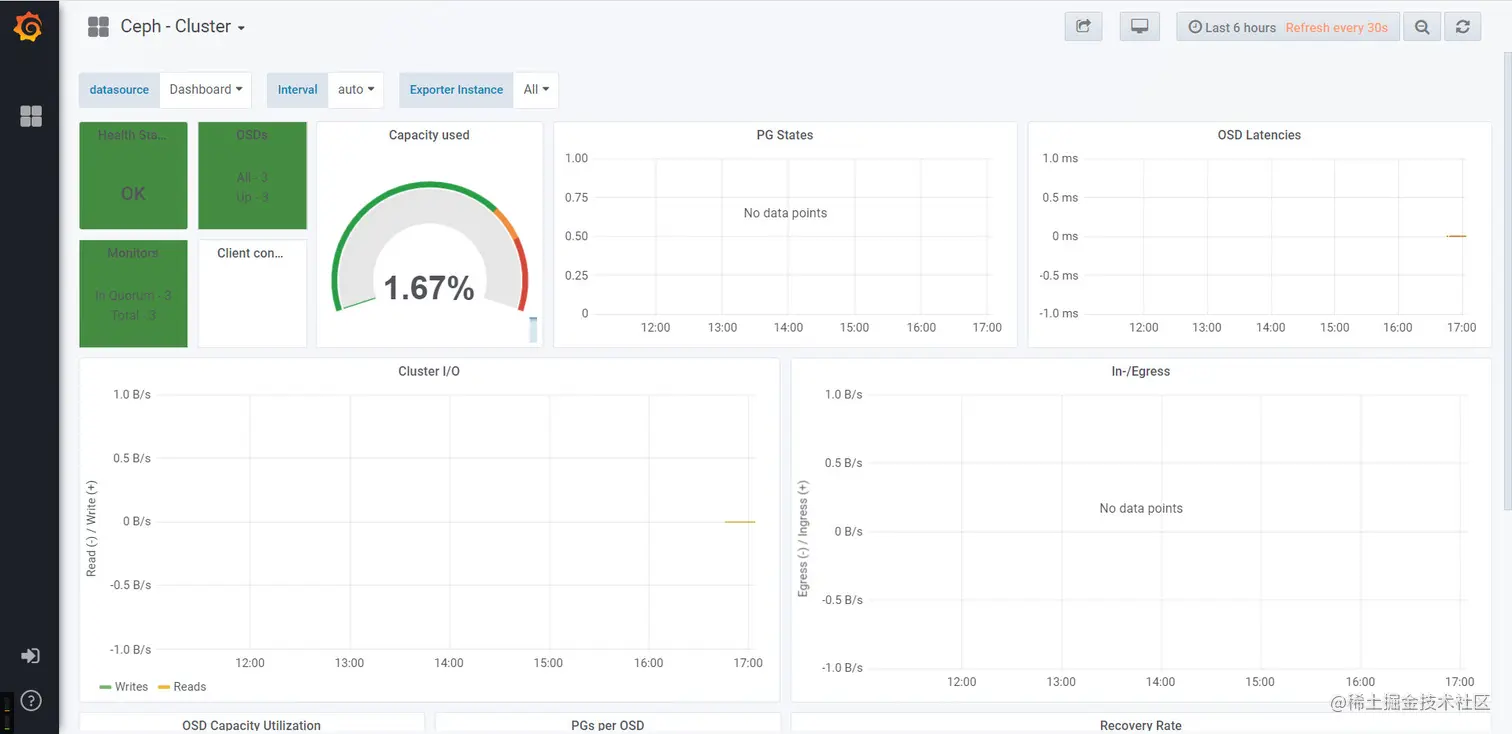Viewport: 1512px width, 734px height.
Task: Click the sign-in arrow icon in sidebar
Action: 30,656
